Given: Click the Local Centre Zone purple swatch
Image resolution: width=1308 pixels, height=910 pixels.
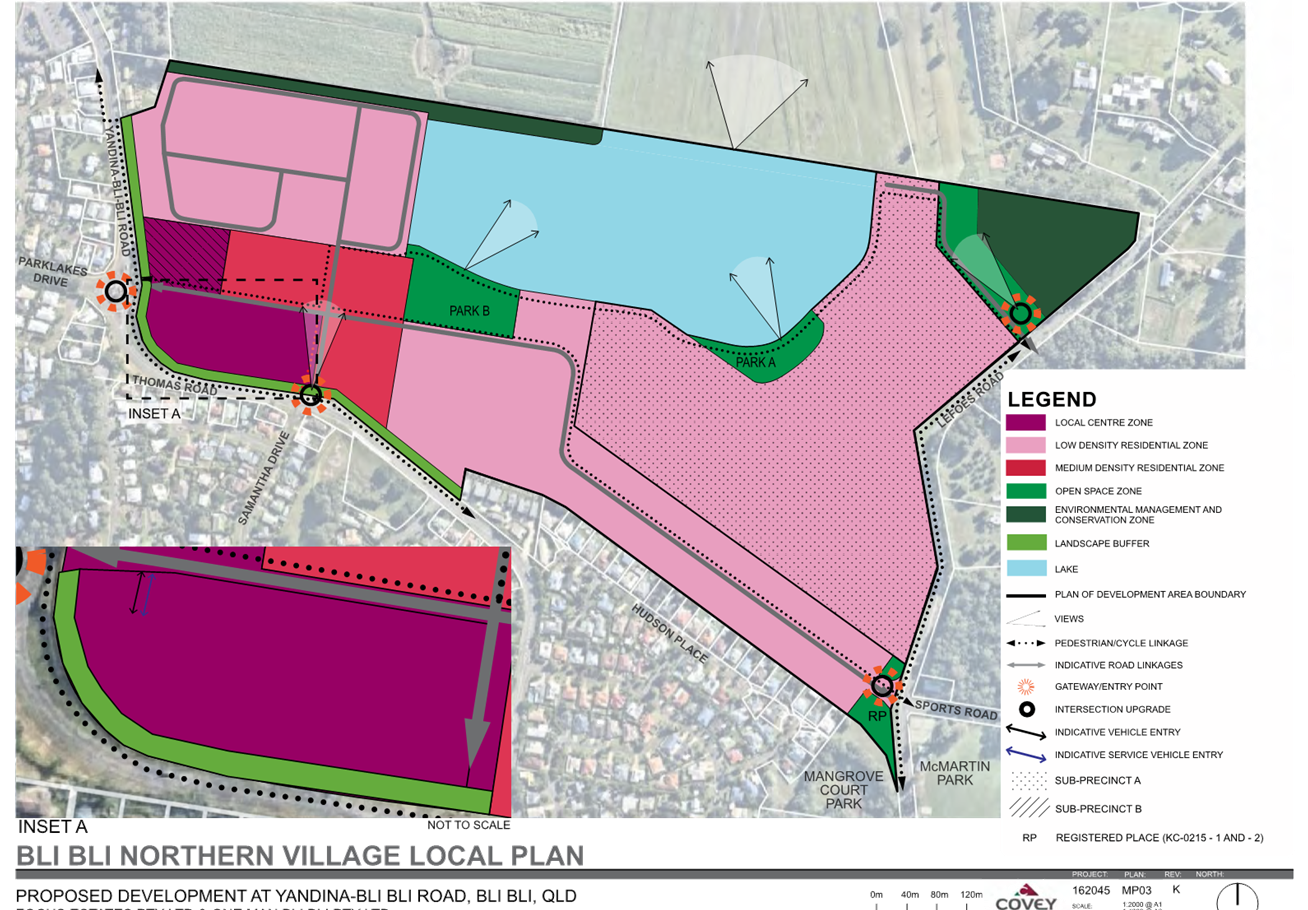Looking at the screenshot, I should pos(1025,422).
